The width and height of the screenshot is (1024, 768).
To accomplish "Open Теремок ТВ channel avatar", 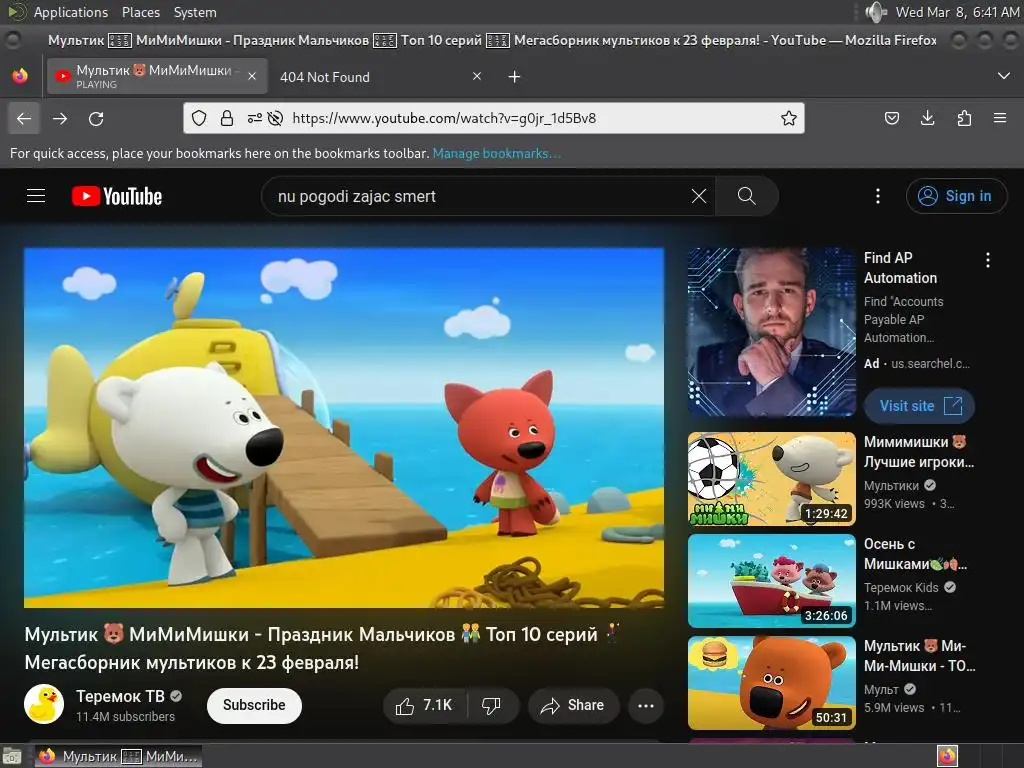I will 44,704.
